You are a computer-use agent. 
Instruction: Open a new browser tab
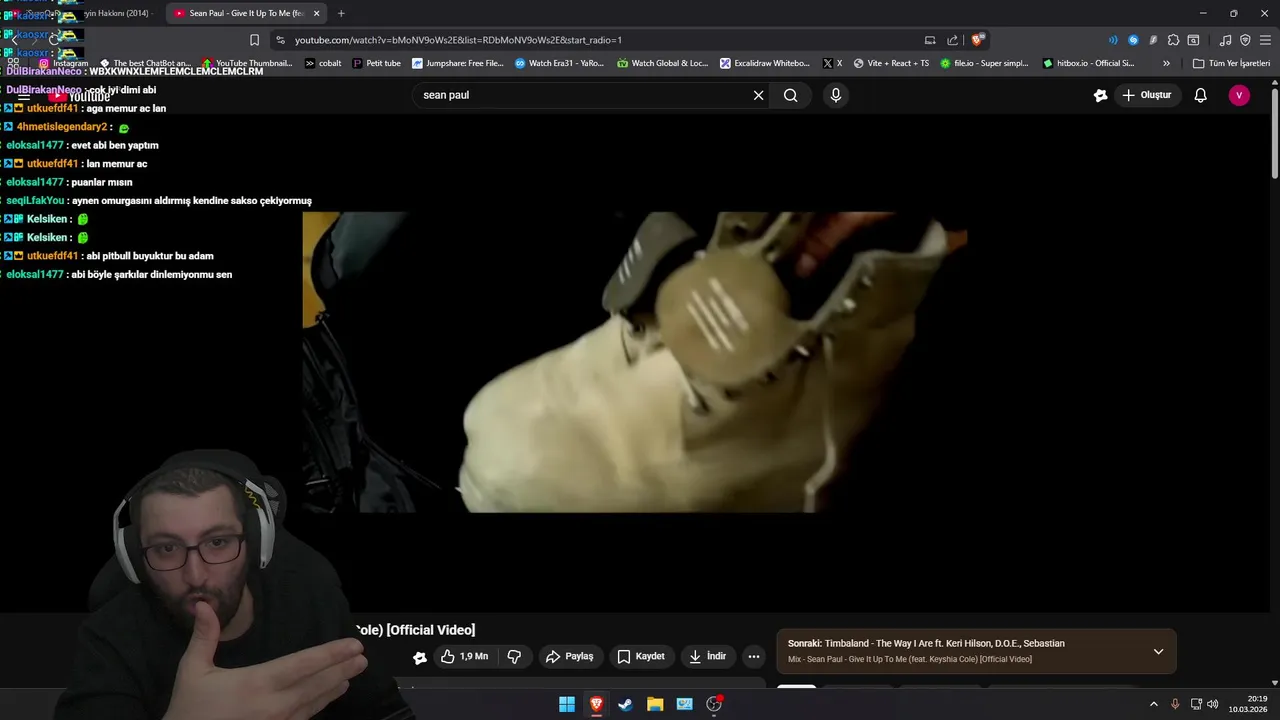pos(341,13)
